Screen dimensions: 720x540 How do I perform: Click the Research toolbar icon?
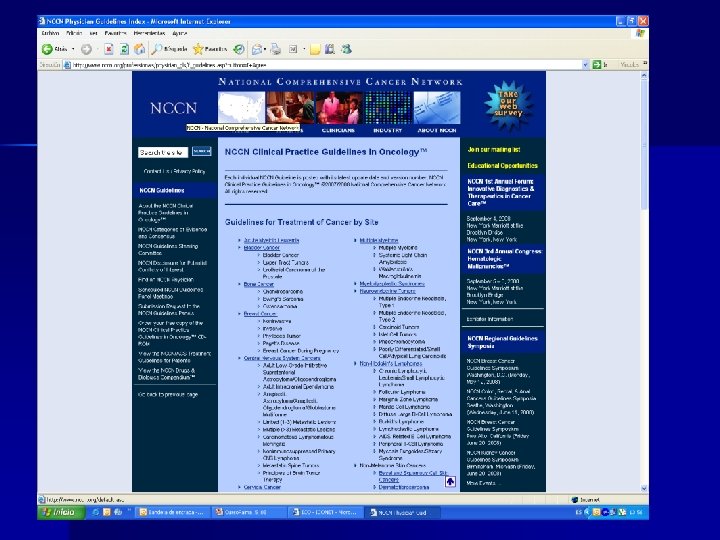[330, 49]
